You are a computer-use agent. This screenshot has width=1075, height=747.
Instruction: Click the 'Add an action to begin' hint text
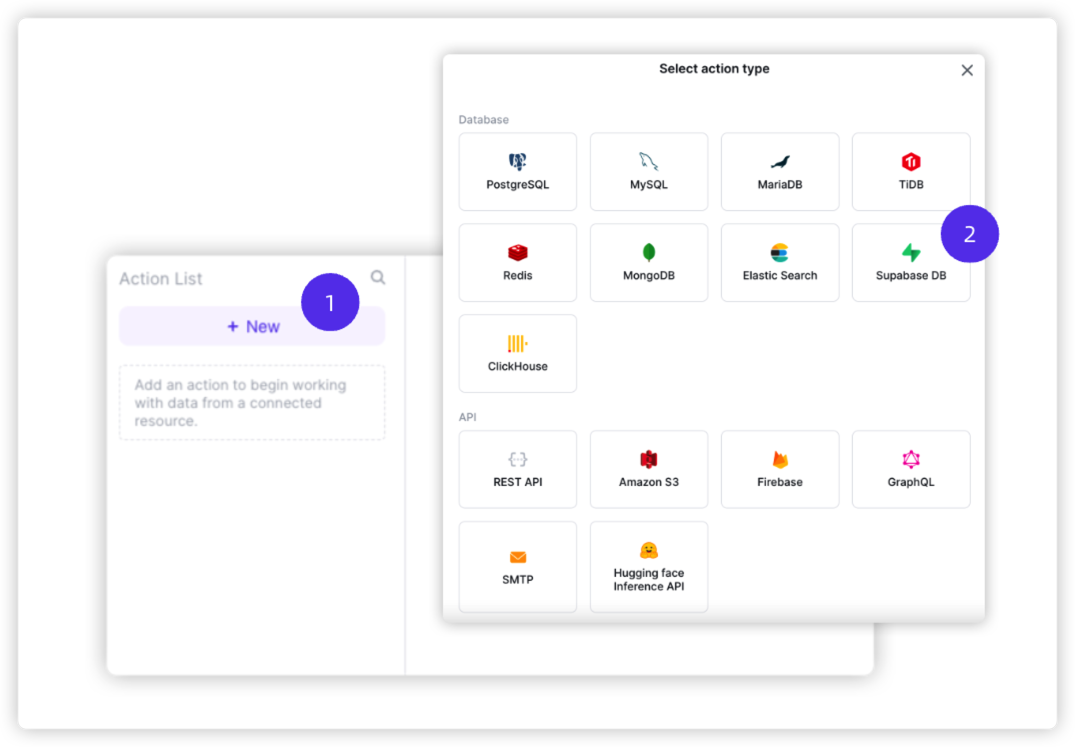point(241,403)
